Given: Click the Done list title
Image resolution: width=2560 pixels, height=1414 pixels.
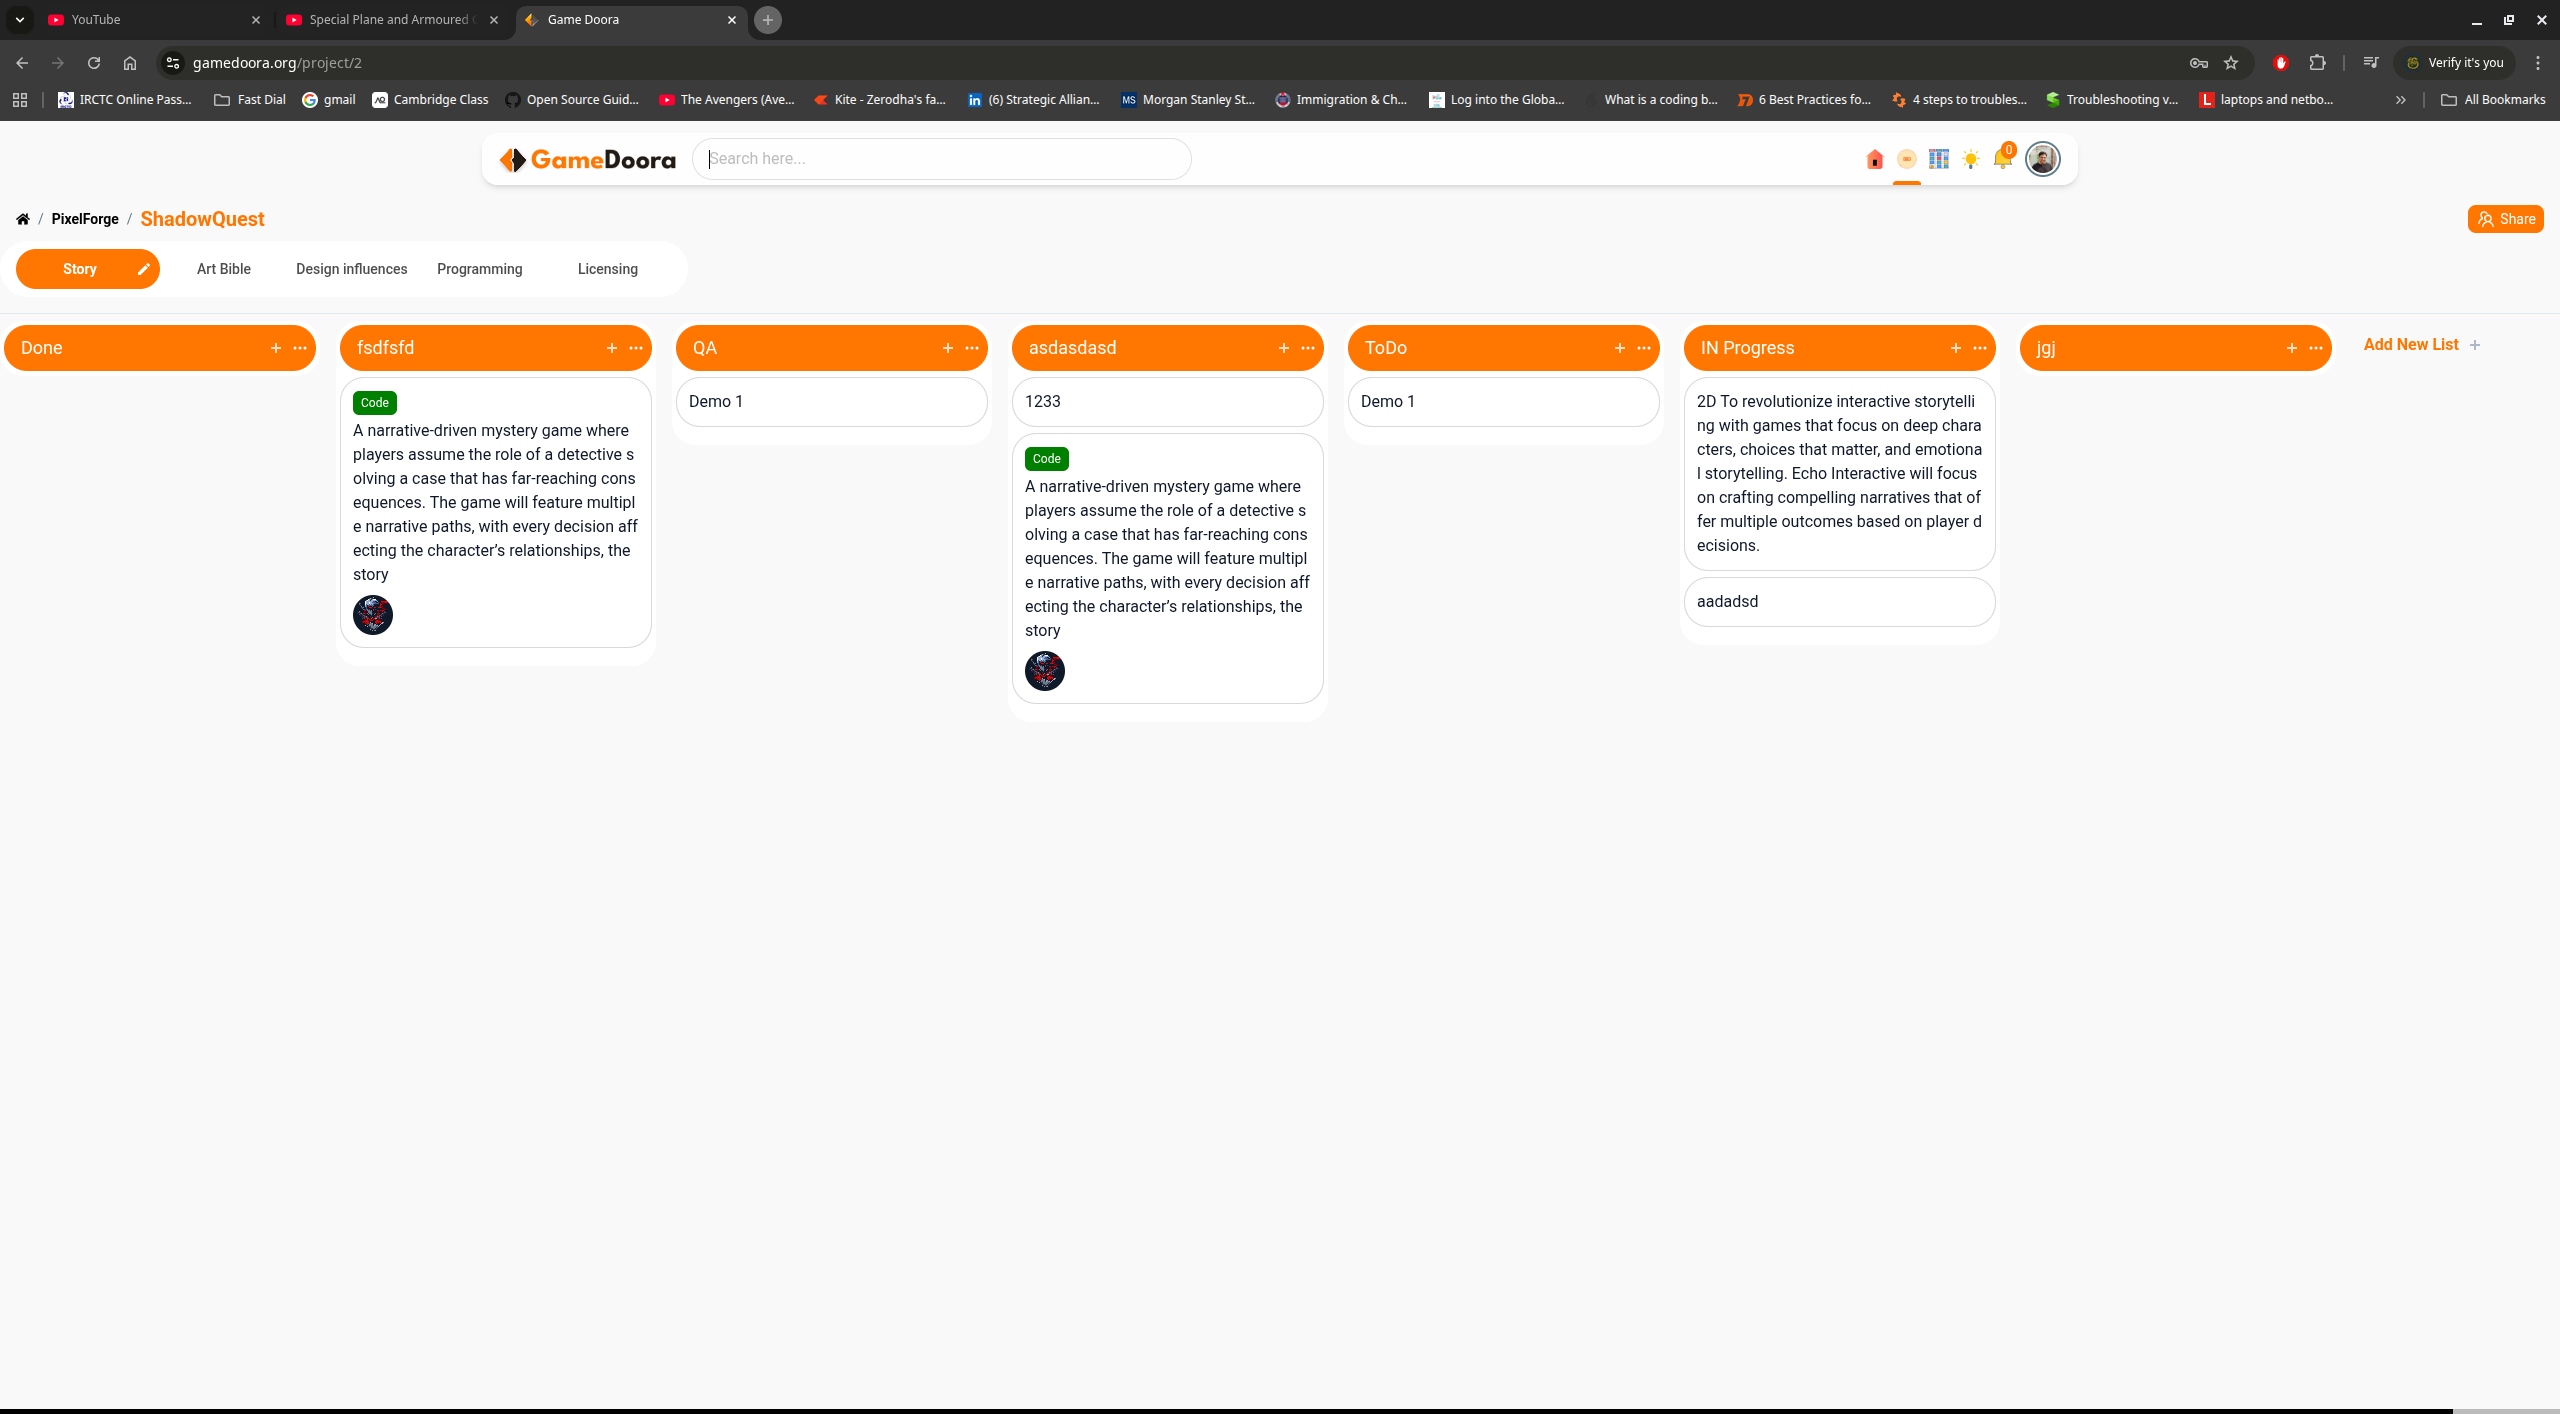Looking at the screenshot, I should [x=42, y=348].
